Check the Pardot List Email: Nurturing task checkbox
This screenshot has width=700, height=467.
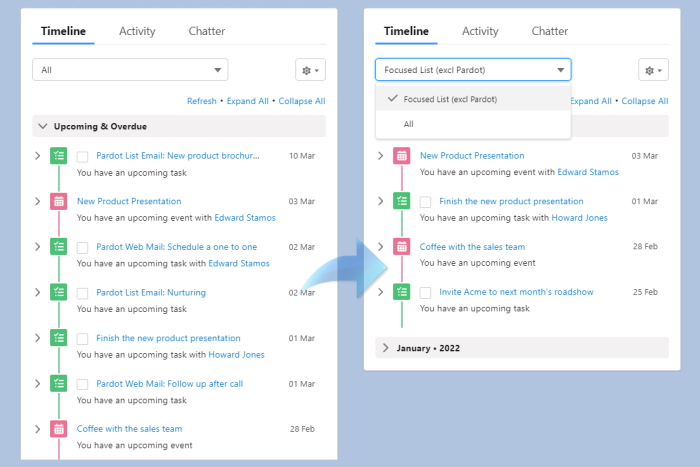(83, 293)
